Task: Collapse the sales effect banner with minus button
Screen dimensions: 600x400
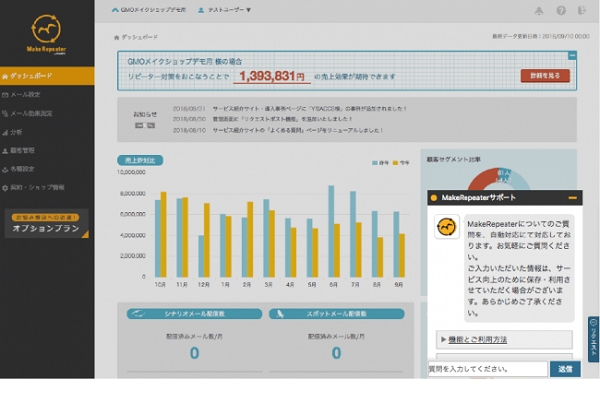Action: coord(572,56)
